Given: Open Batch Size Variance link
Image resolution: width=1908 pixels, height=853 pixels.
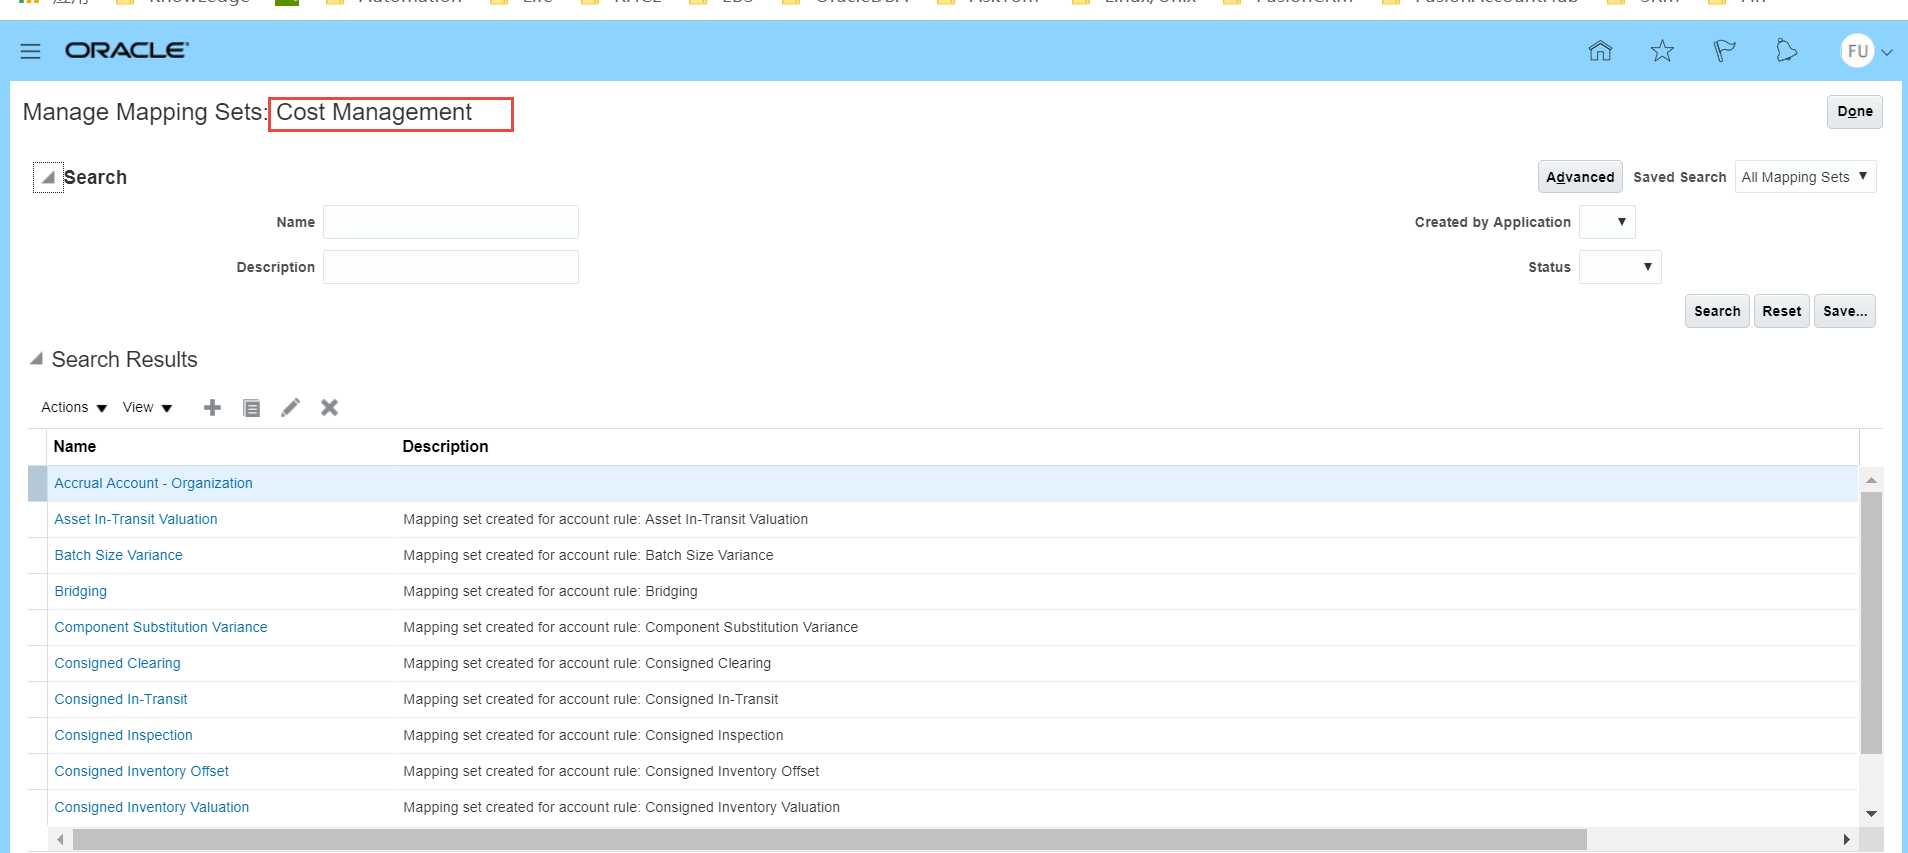Looking at the screenshot, I should click(x=118, y=555).
